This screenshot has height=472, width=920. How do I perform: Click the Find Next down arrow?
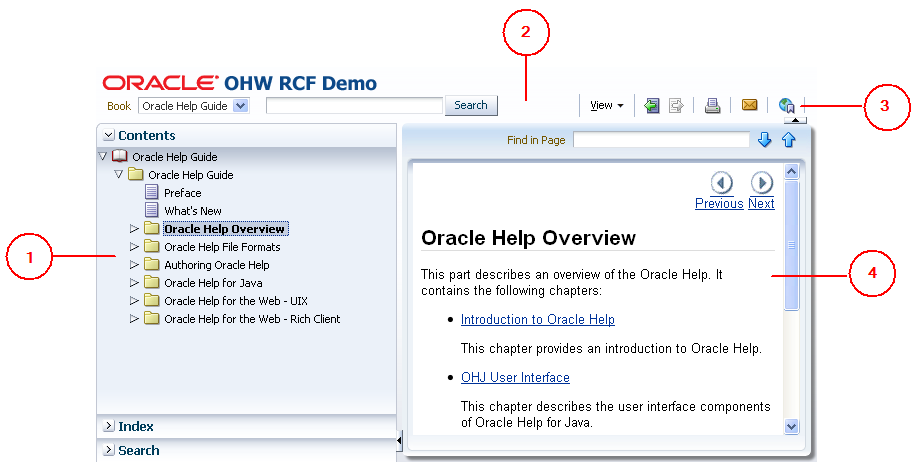pyautogui.click(x=764, y=140)
